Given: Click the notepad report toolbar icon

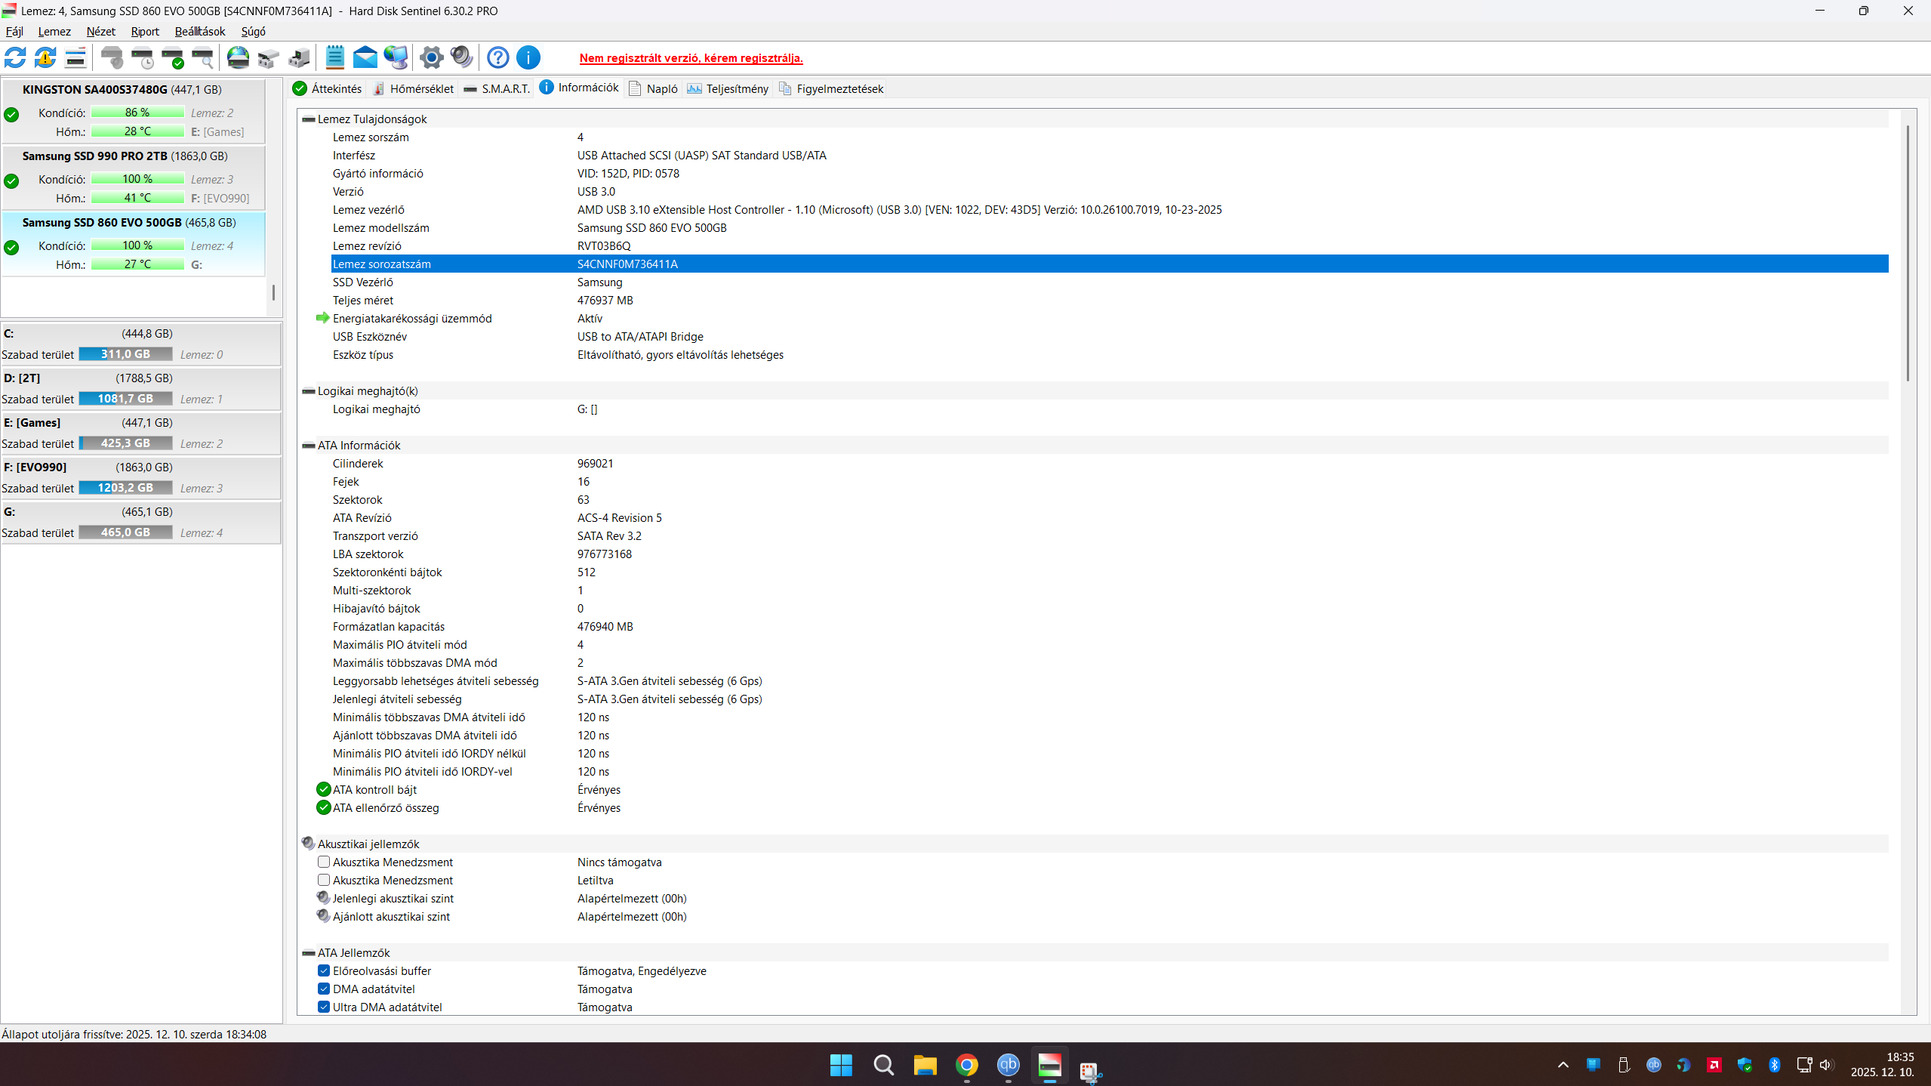Looking at the screenshot, I should coord(335,58).
